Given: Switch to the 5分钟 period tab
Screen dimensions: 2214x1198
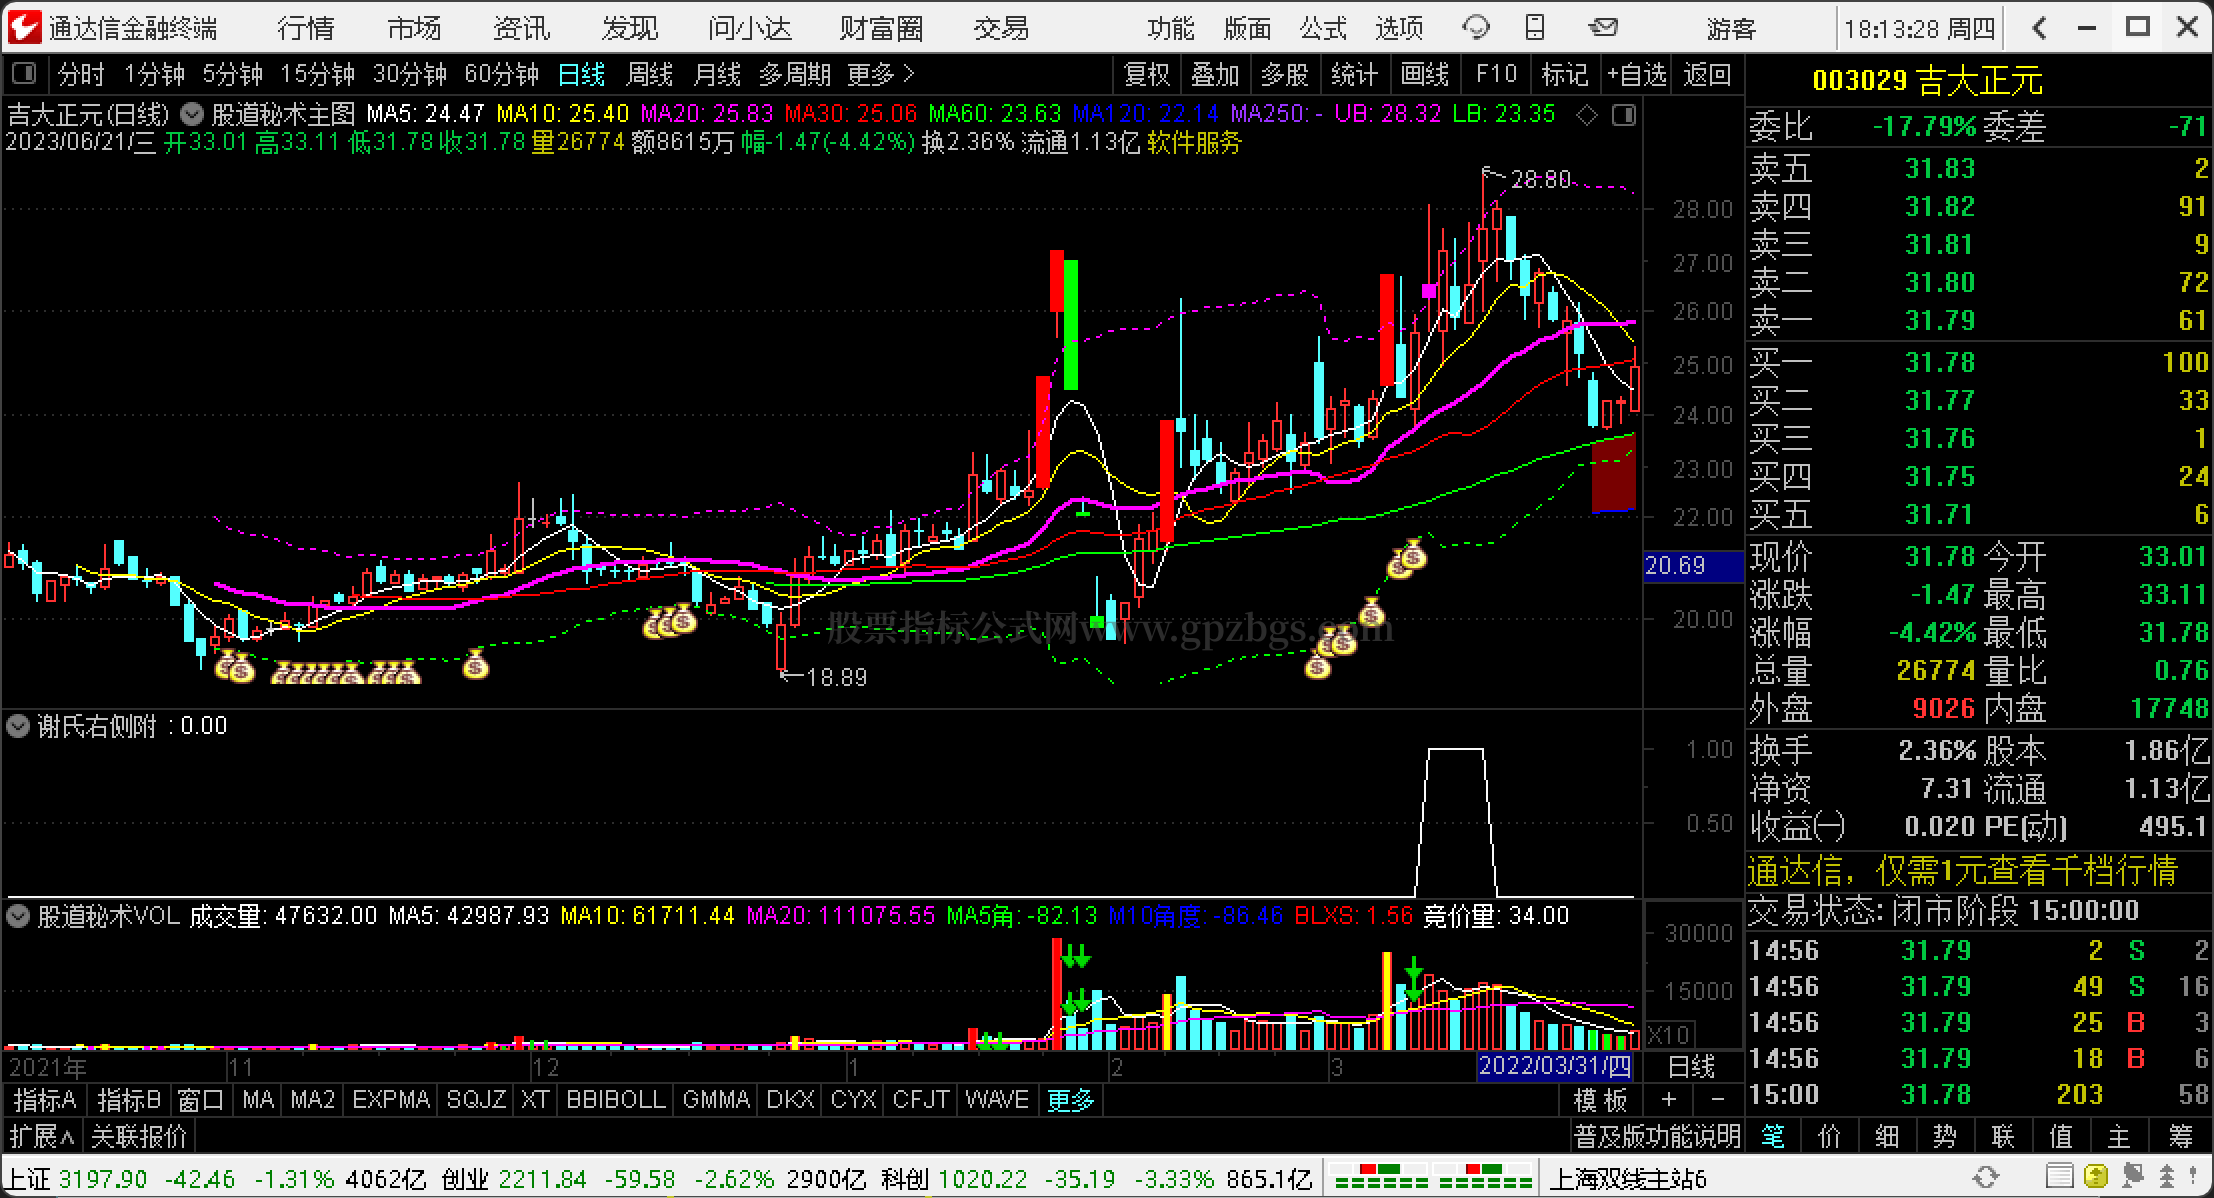Looking at the screenshot, I should pyautogui.click(x=233, y=74).
